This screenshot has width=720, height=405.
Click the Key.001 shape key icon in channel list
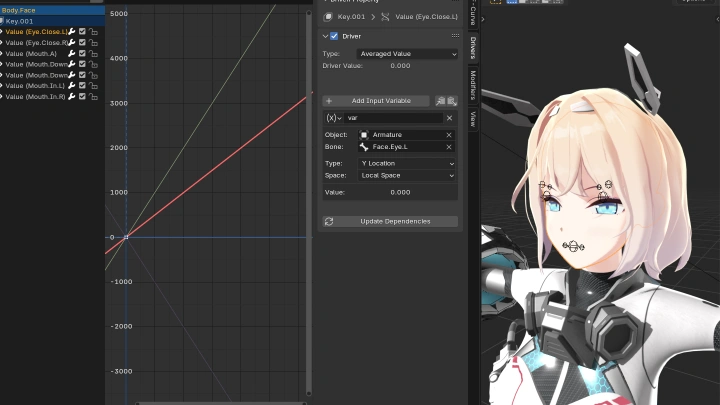pos(2,21)
